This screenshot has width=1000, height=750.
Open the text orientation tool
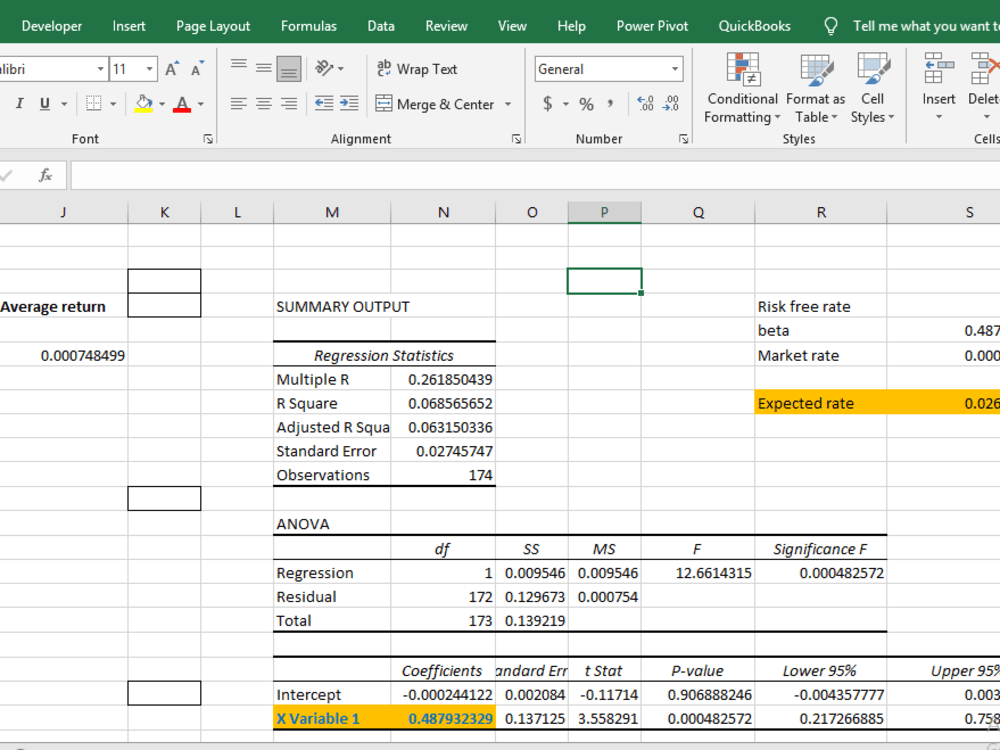pyautogui.click(x=329, y=68)
